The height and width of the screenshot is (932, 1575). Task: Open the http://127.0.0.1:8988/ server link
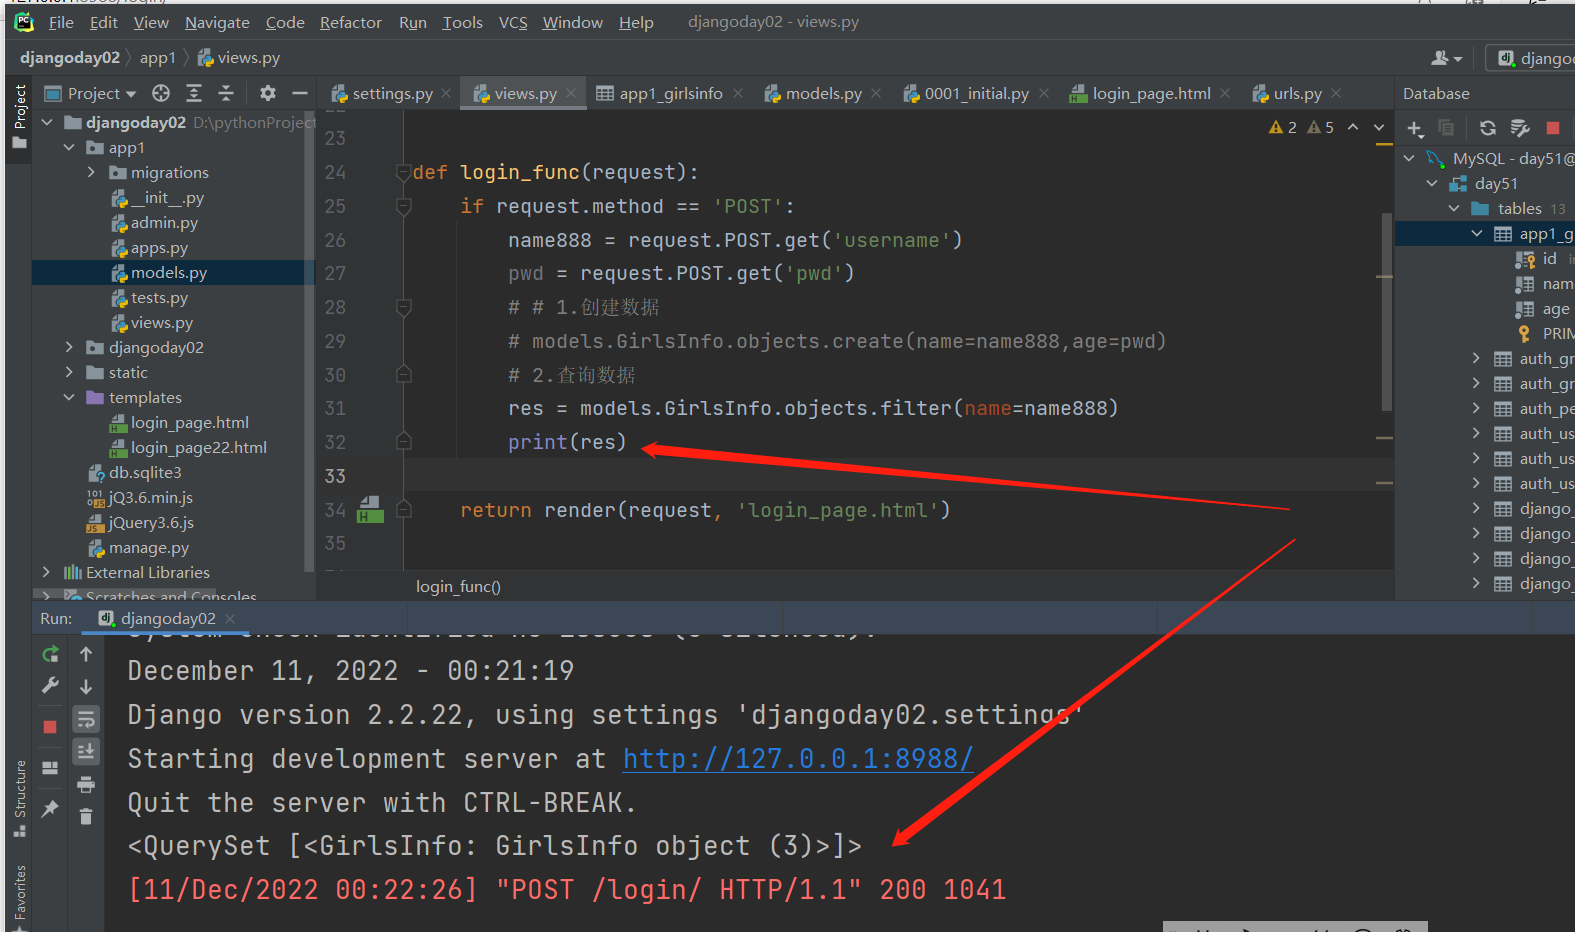(x=798, y=759)
